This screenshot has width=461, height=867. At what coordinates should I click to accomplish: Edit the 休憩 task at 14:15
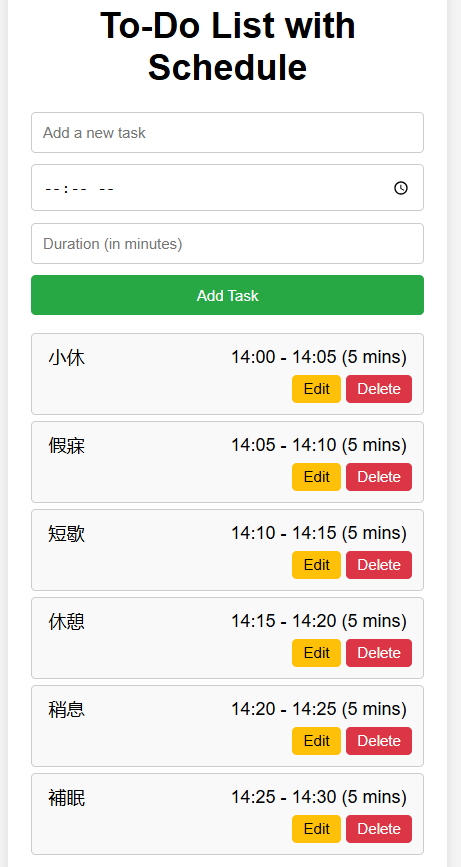click(x=316, y=652)
